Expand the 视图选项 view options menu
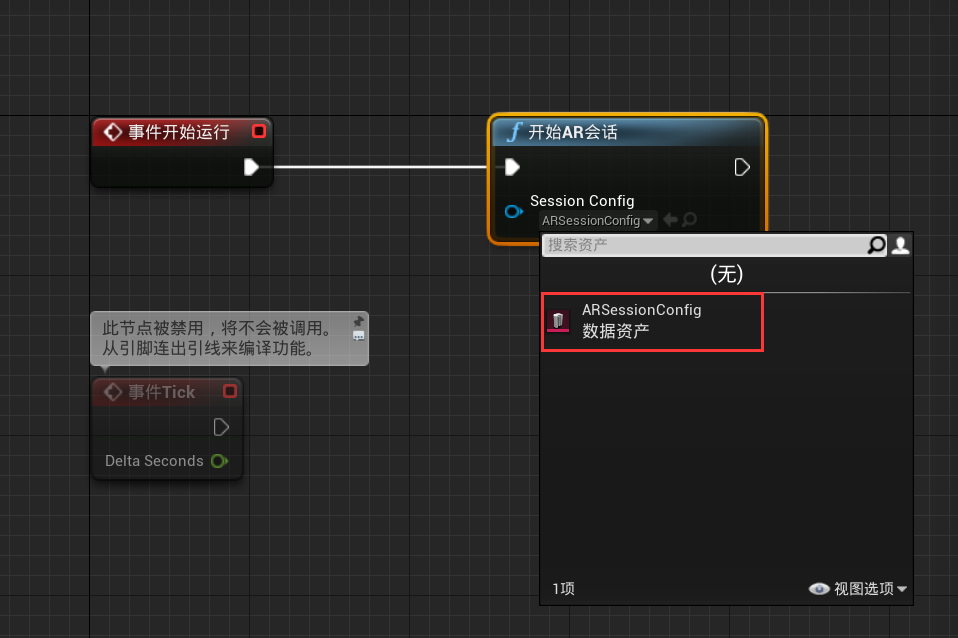Viewport: 958px width, 638px height. coord(858,589)
